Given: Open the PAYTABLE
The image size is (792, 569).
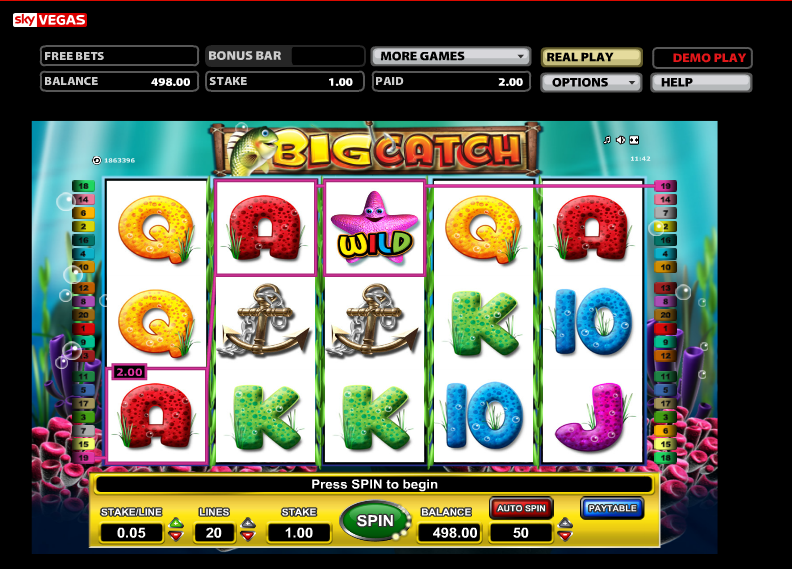Looking at the screenshot, I should tap(612, 508).
